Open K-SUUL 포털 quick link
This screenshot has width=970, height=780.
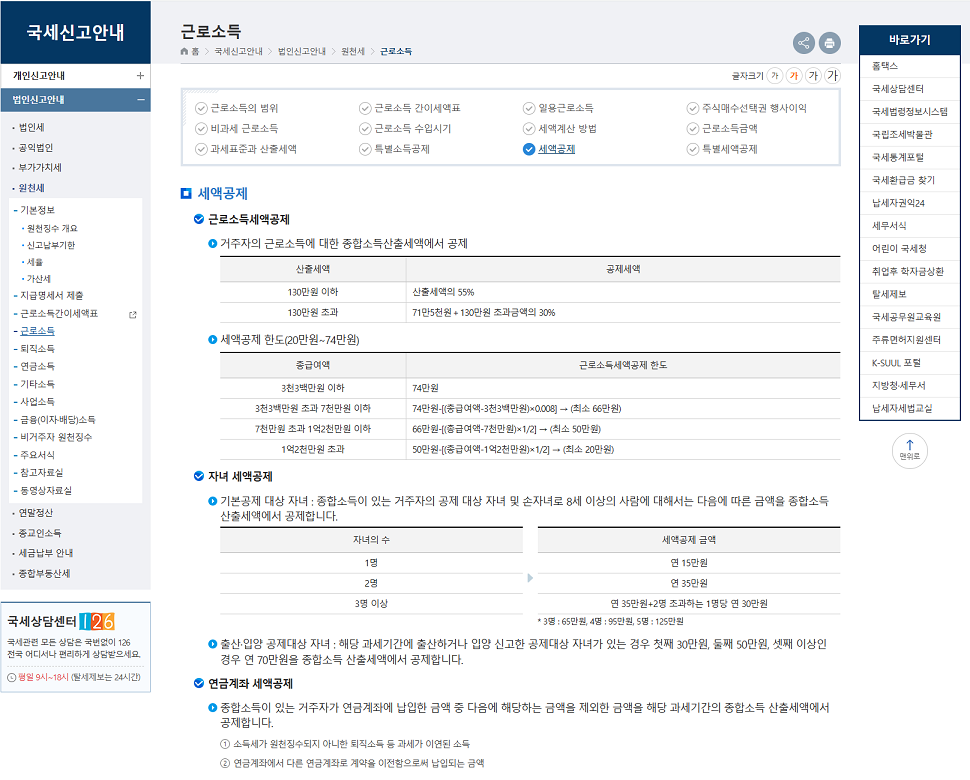[896, 362]
